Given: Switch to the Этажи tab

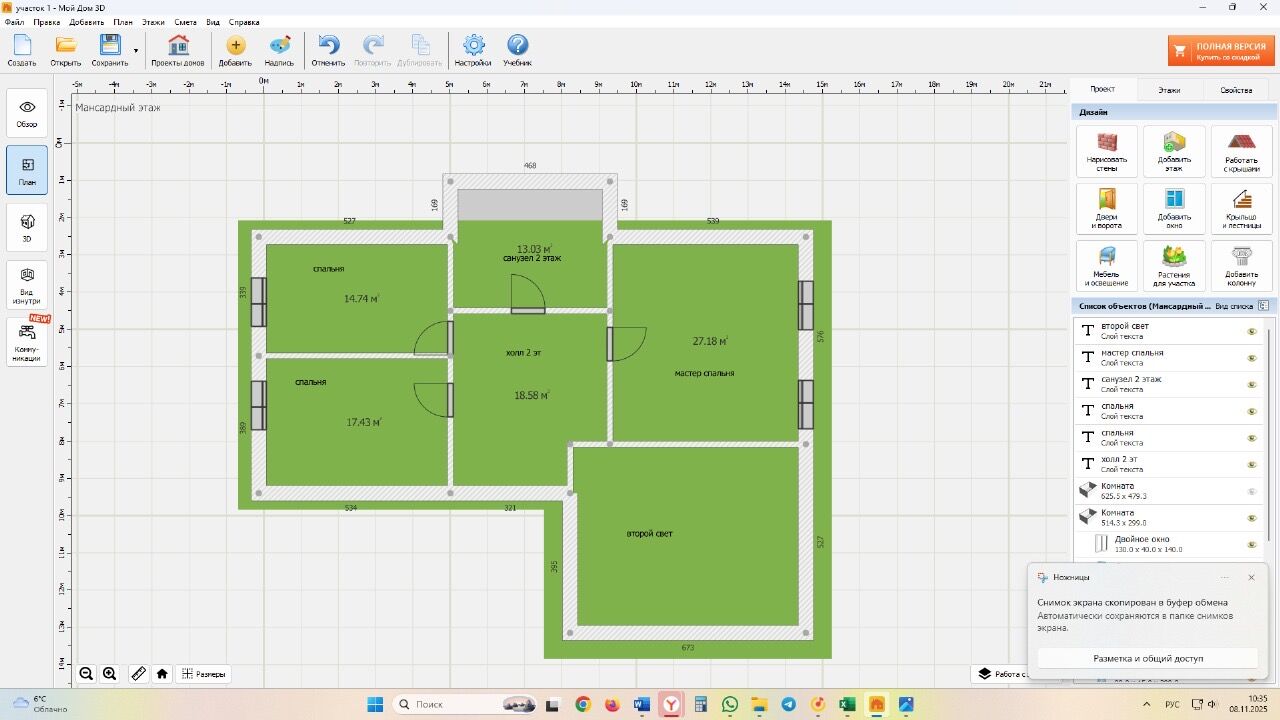Looking at the screenshot, I should pyautogui.click(x=1169, y=90).
